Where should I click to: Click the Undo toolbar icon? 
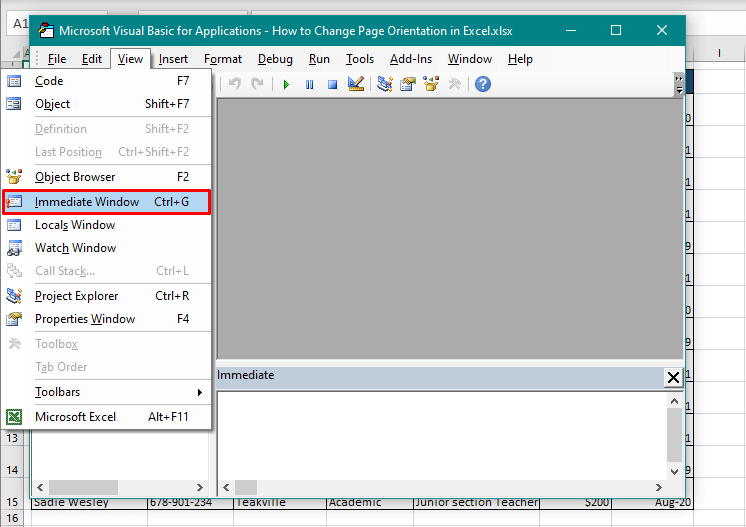pos(234,84)
